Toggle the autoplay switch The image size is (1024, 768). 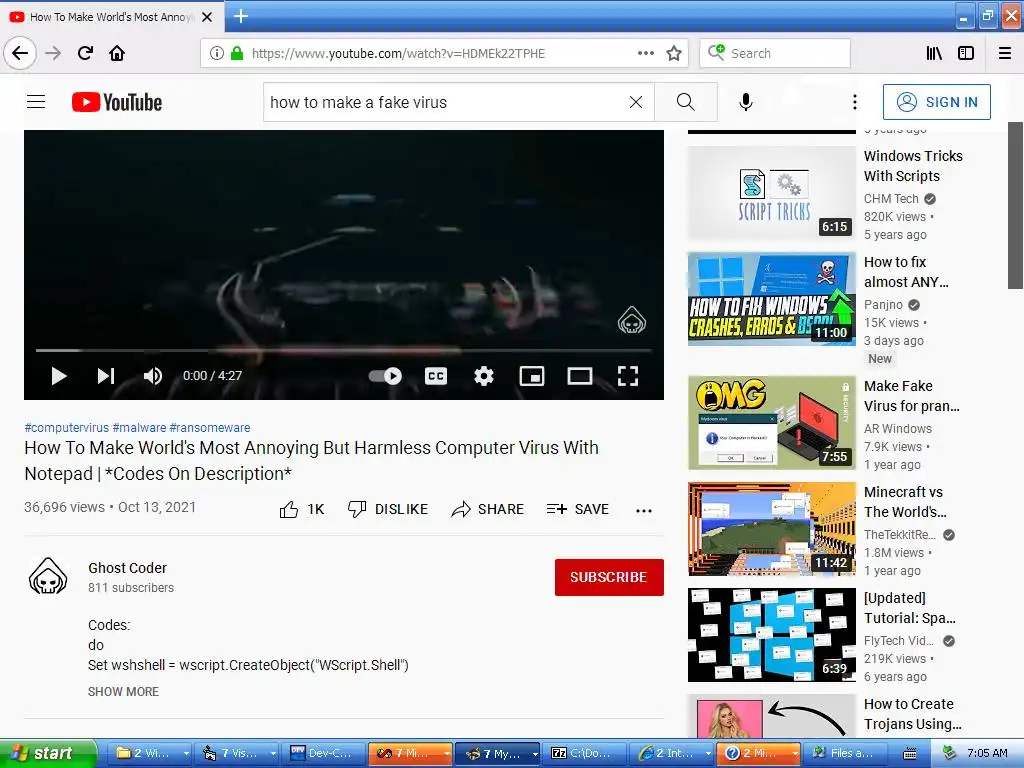click(x=385, y=376)
